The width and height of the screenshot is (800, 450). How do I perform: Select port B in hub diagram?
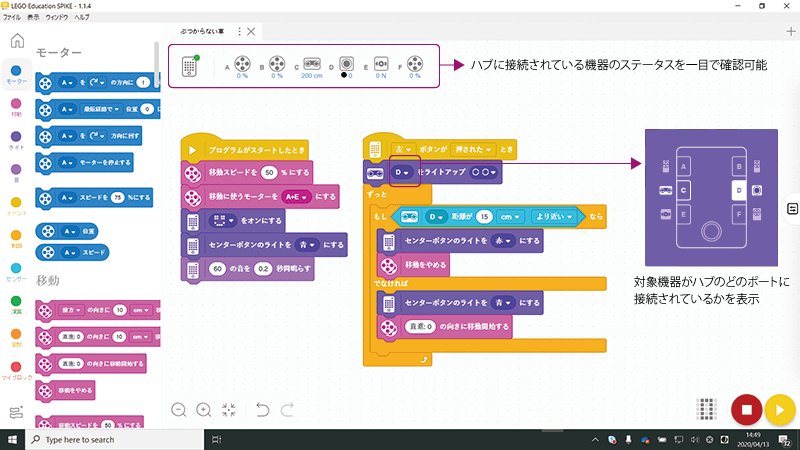[x=739, y=166]
